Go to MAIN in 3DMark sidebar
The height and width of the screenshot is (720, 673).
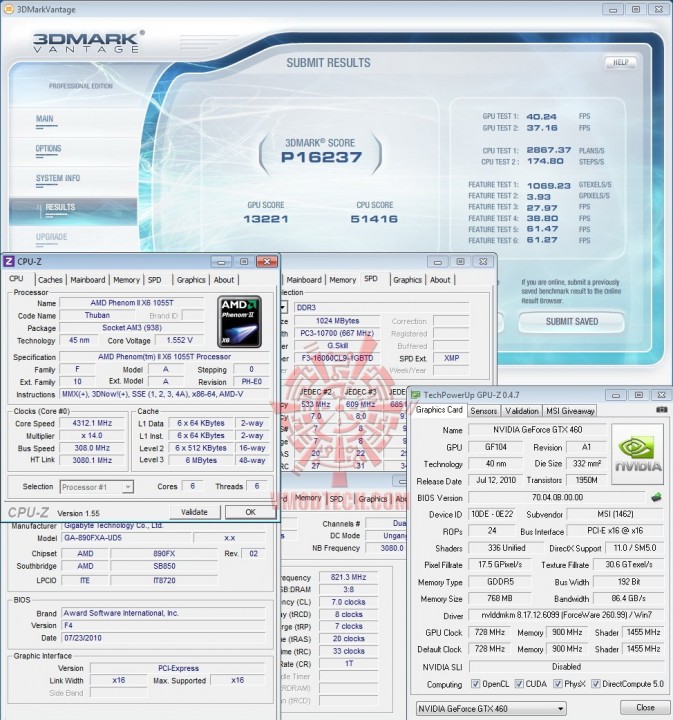point(45,119)
